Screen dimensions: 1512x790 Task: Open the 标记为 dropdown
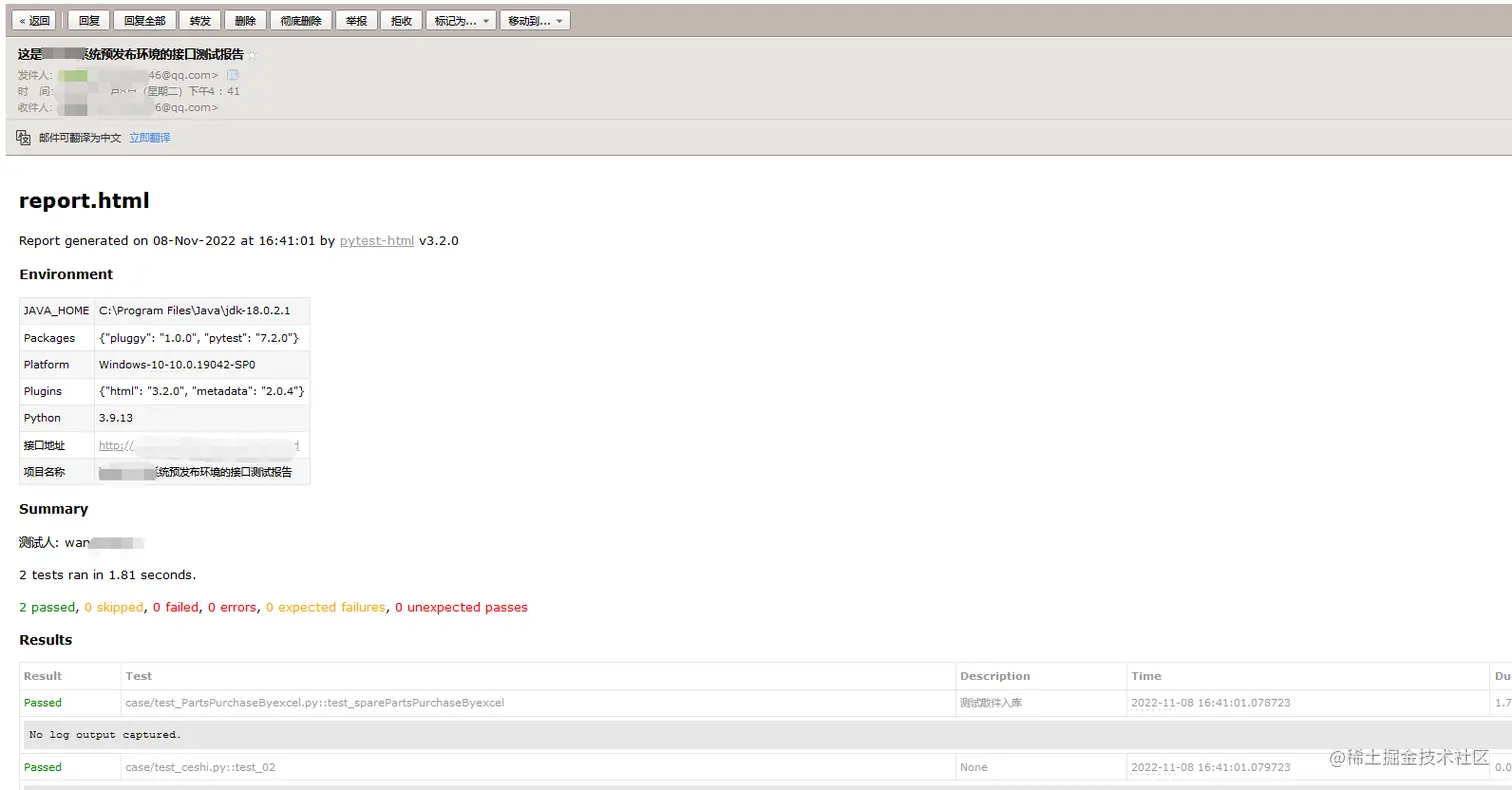coord(461,20)
